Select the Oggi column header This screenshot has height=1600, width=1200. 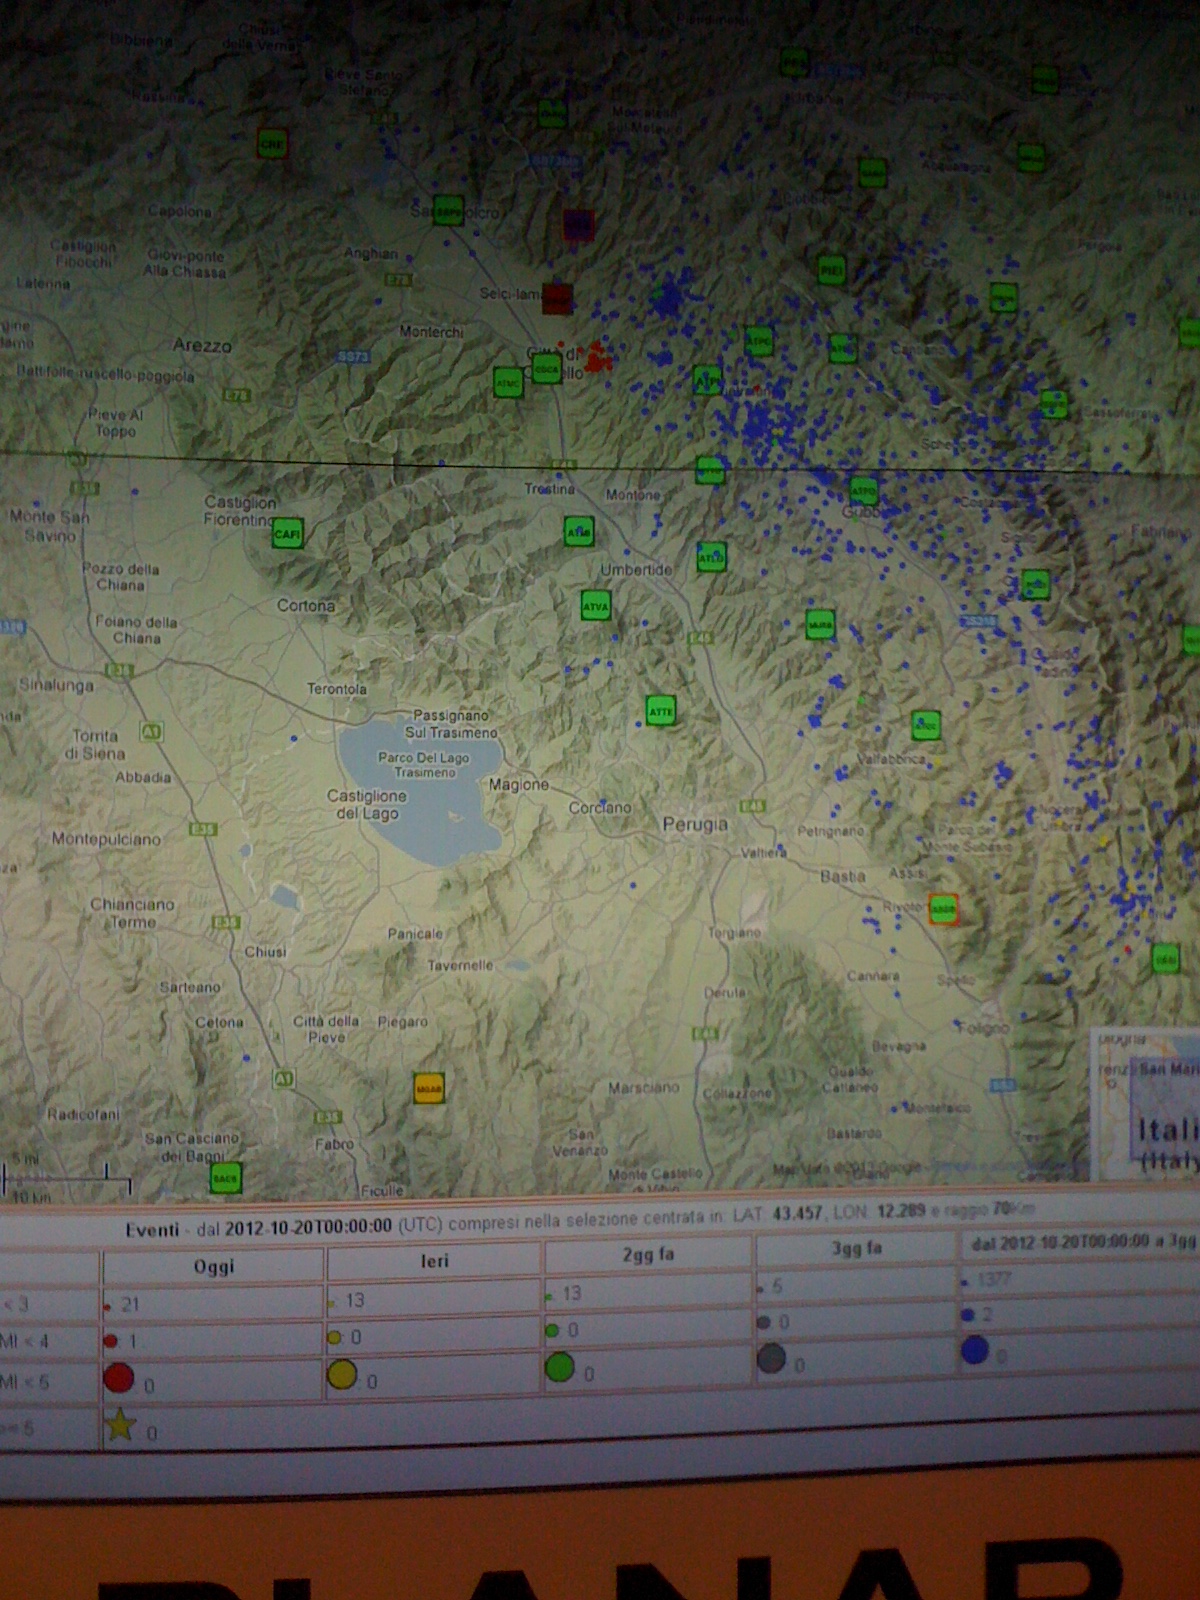(x=213, y=1266)
